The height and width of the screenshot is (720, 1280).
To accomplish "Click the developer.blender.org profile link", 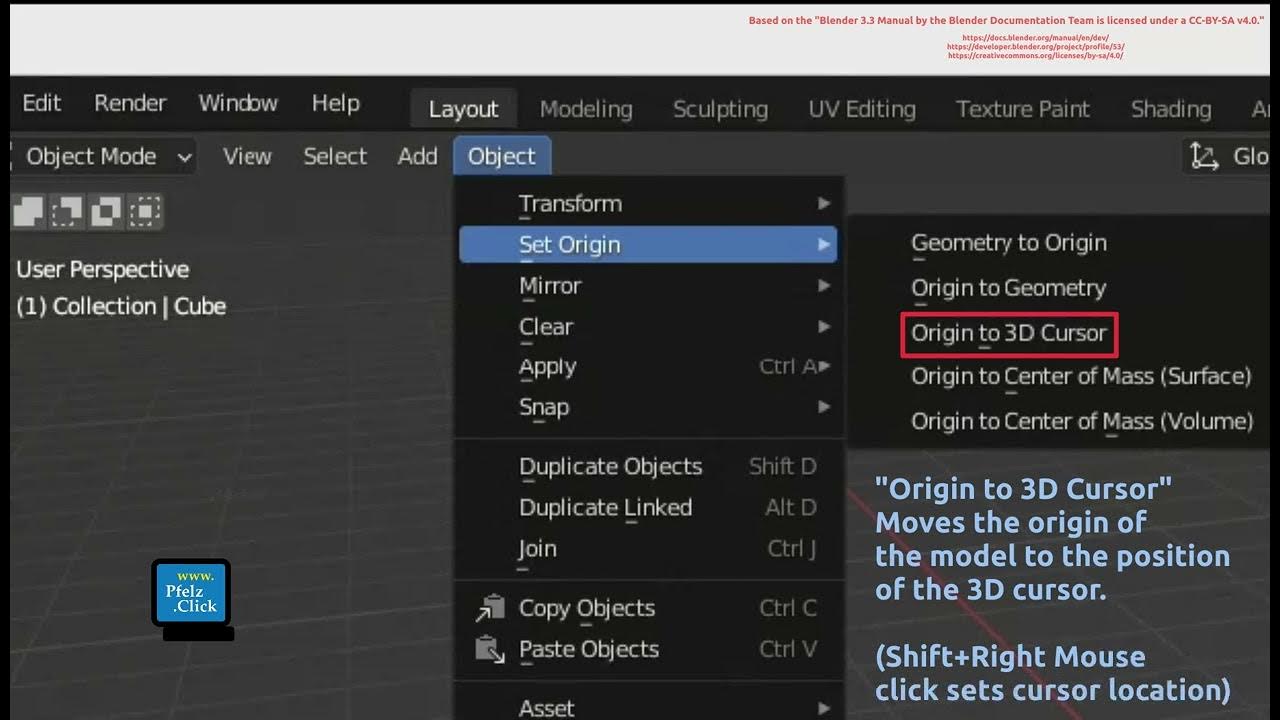I will click(1035, 47).
